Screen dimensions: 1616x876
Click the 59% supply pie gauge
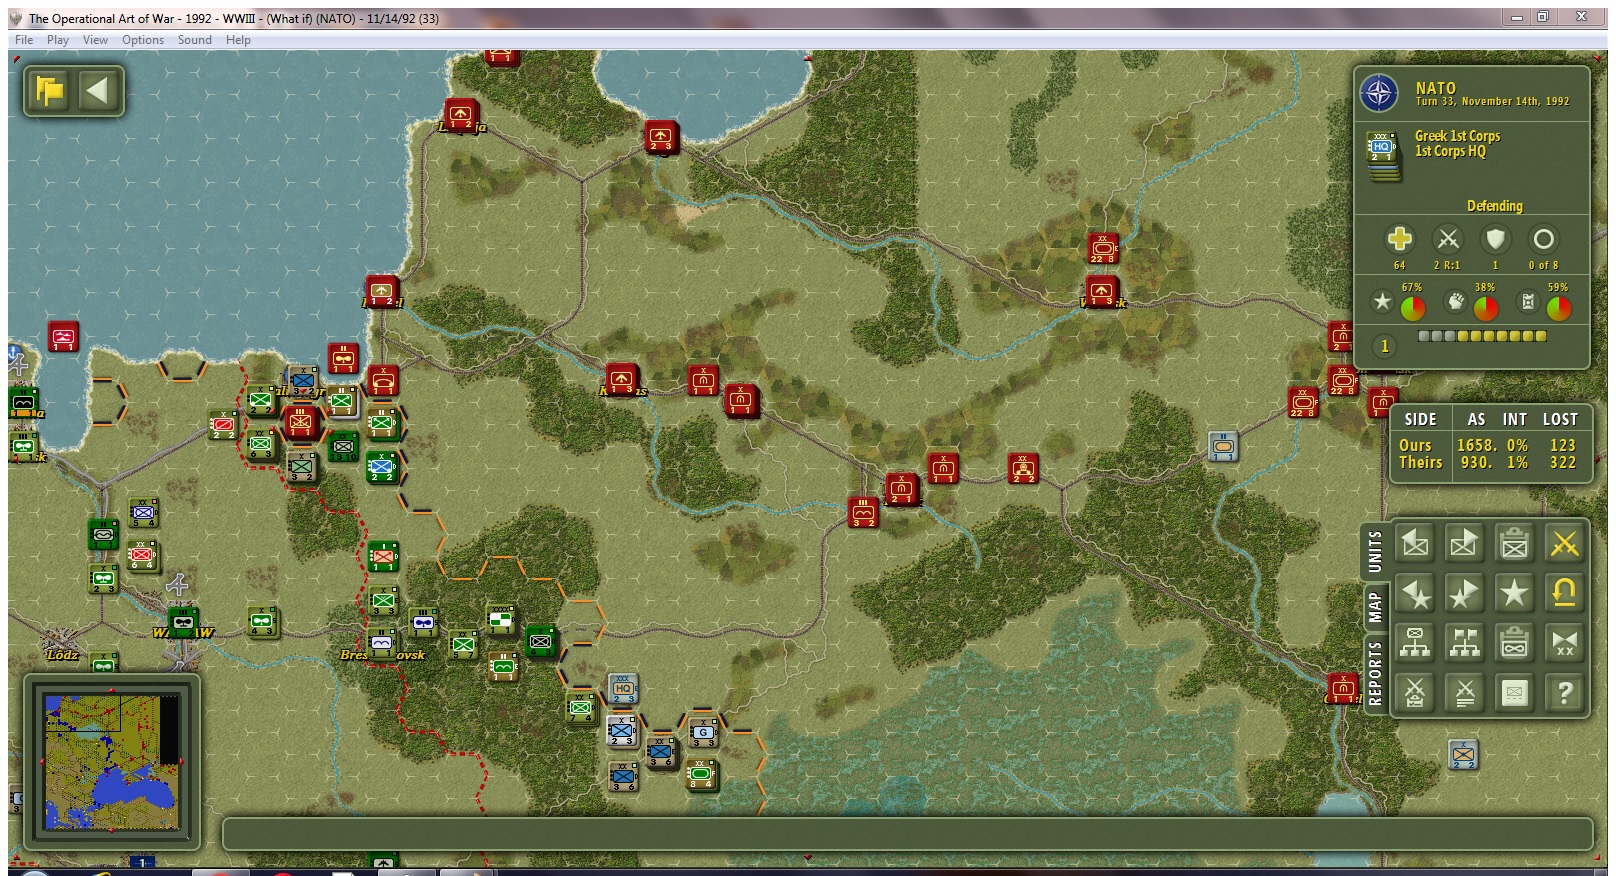click(x=1558, y=308)
